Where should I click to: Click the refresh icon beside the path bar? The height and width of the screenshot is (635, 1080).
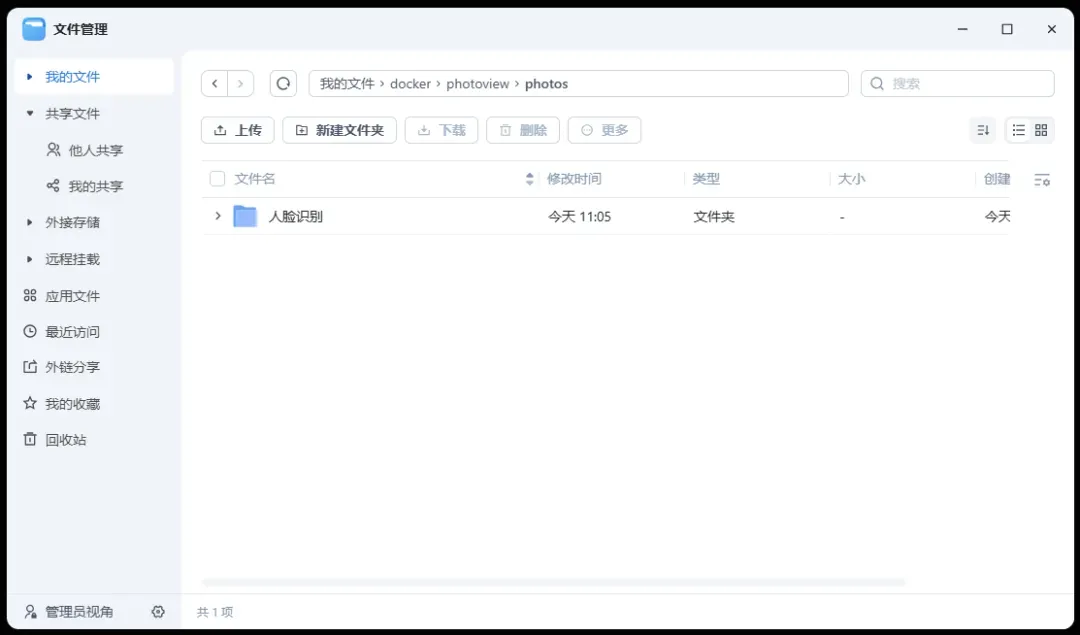[x=283, y=84]
